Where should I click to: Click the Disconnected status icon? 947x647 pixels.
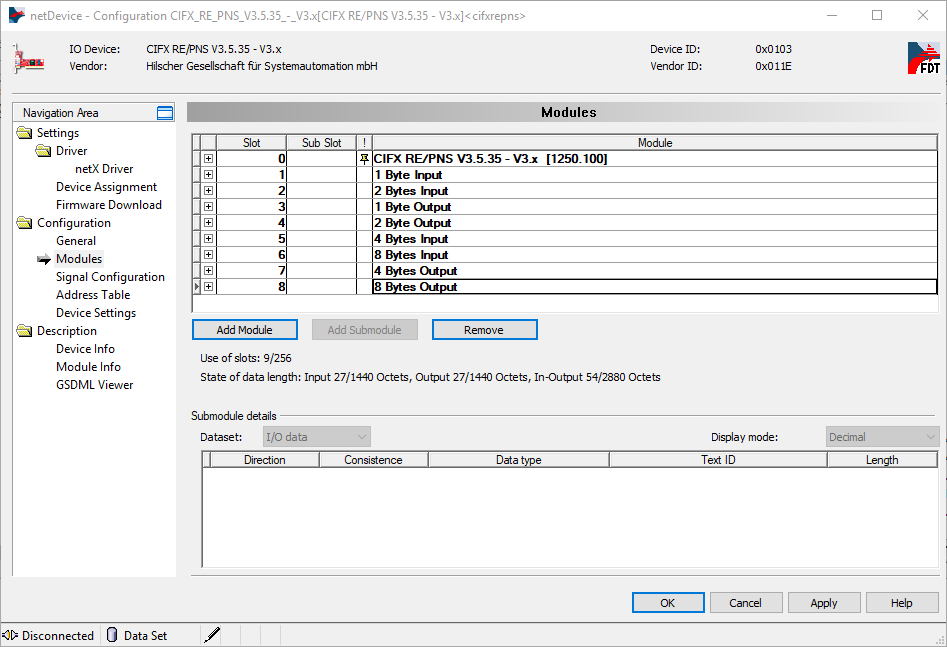click(x=10, y=635)
